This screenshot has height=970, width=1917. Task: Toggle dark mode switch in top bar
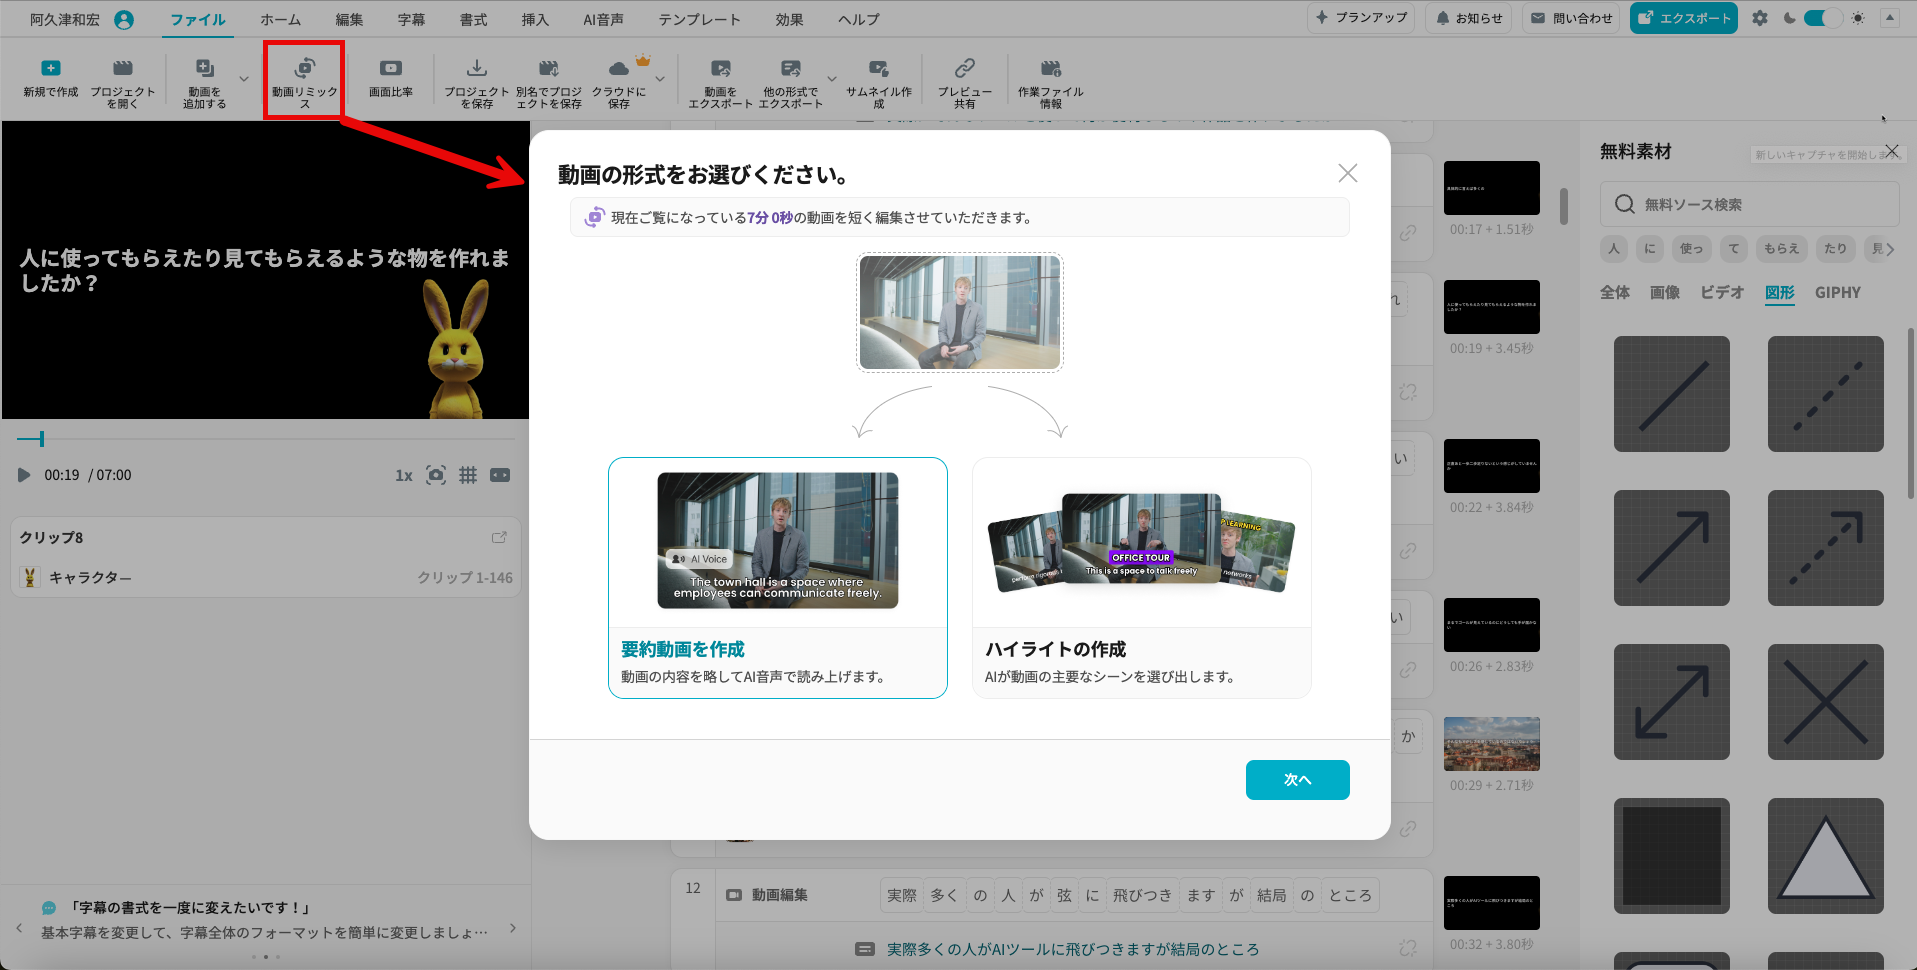pos(1822,18)
